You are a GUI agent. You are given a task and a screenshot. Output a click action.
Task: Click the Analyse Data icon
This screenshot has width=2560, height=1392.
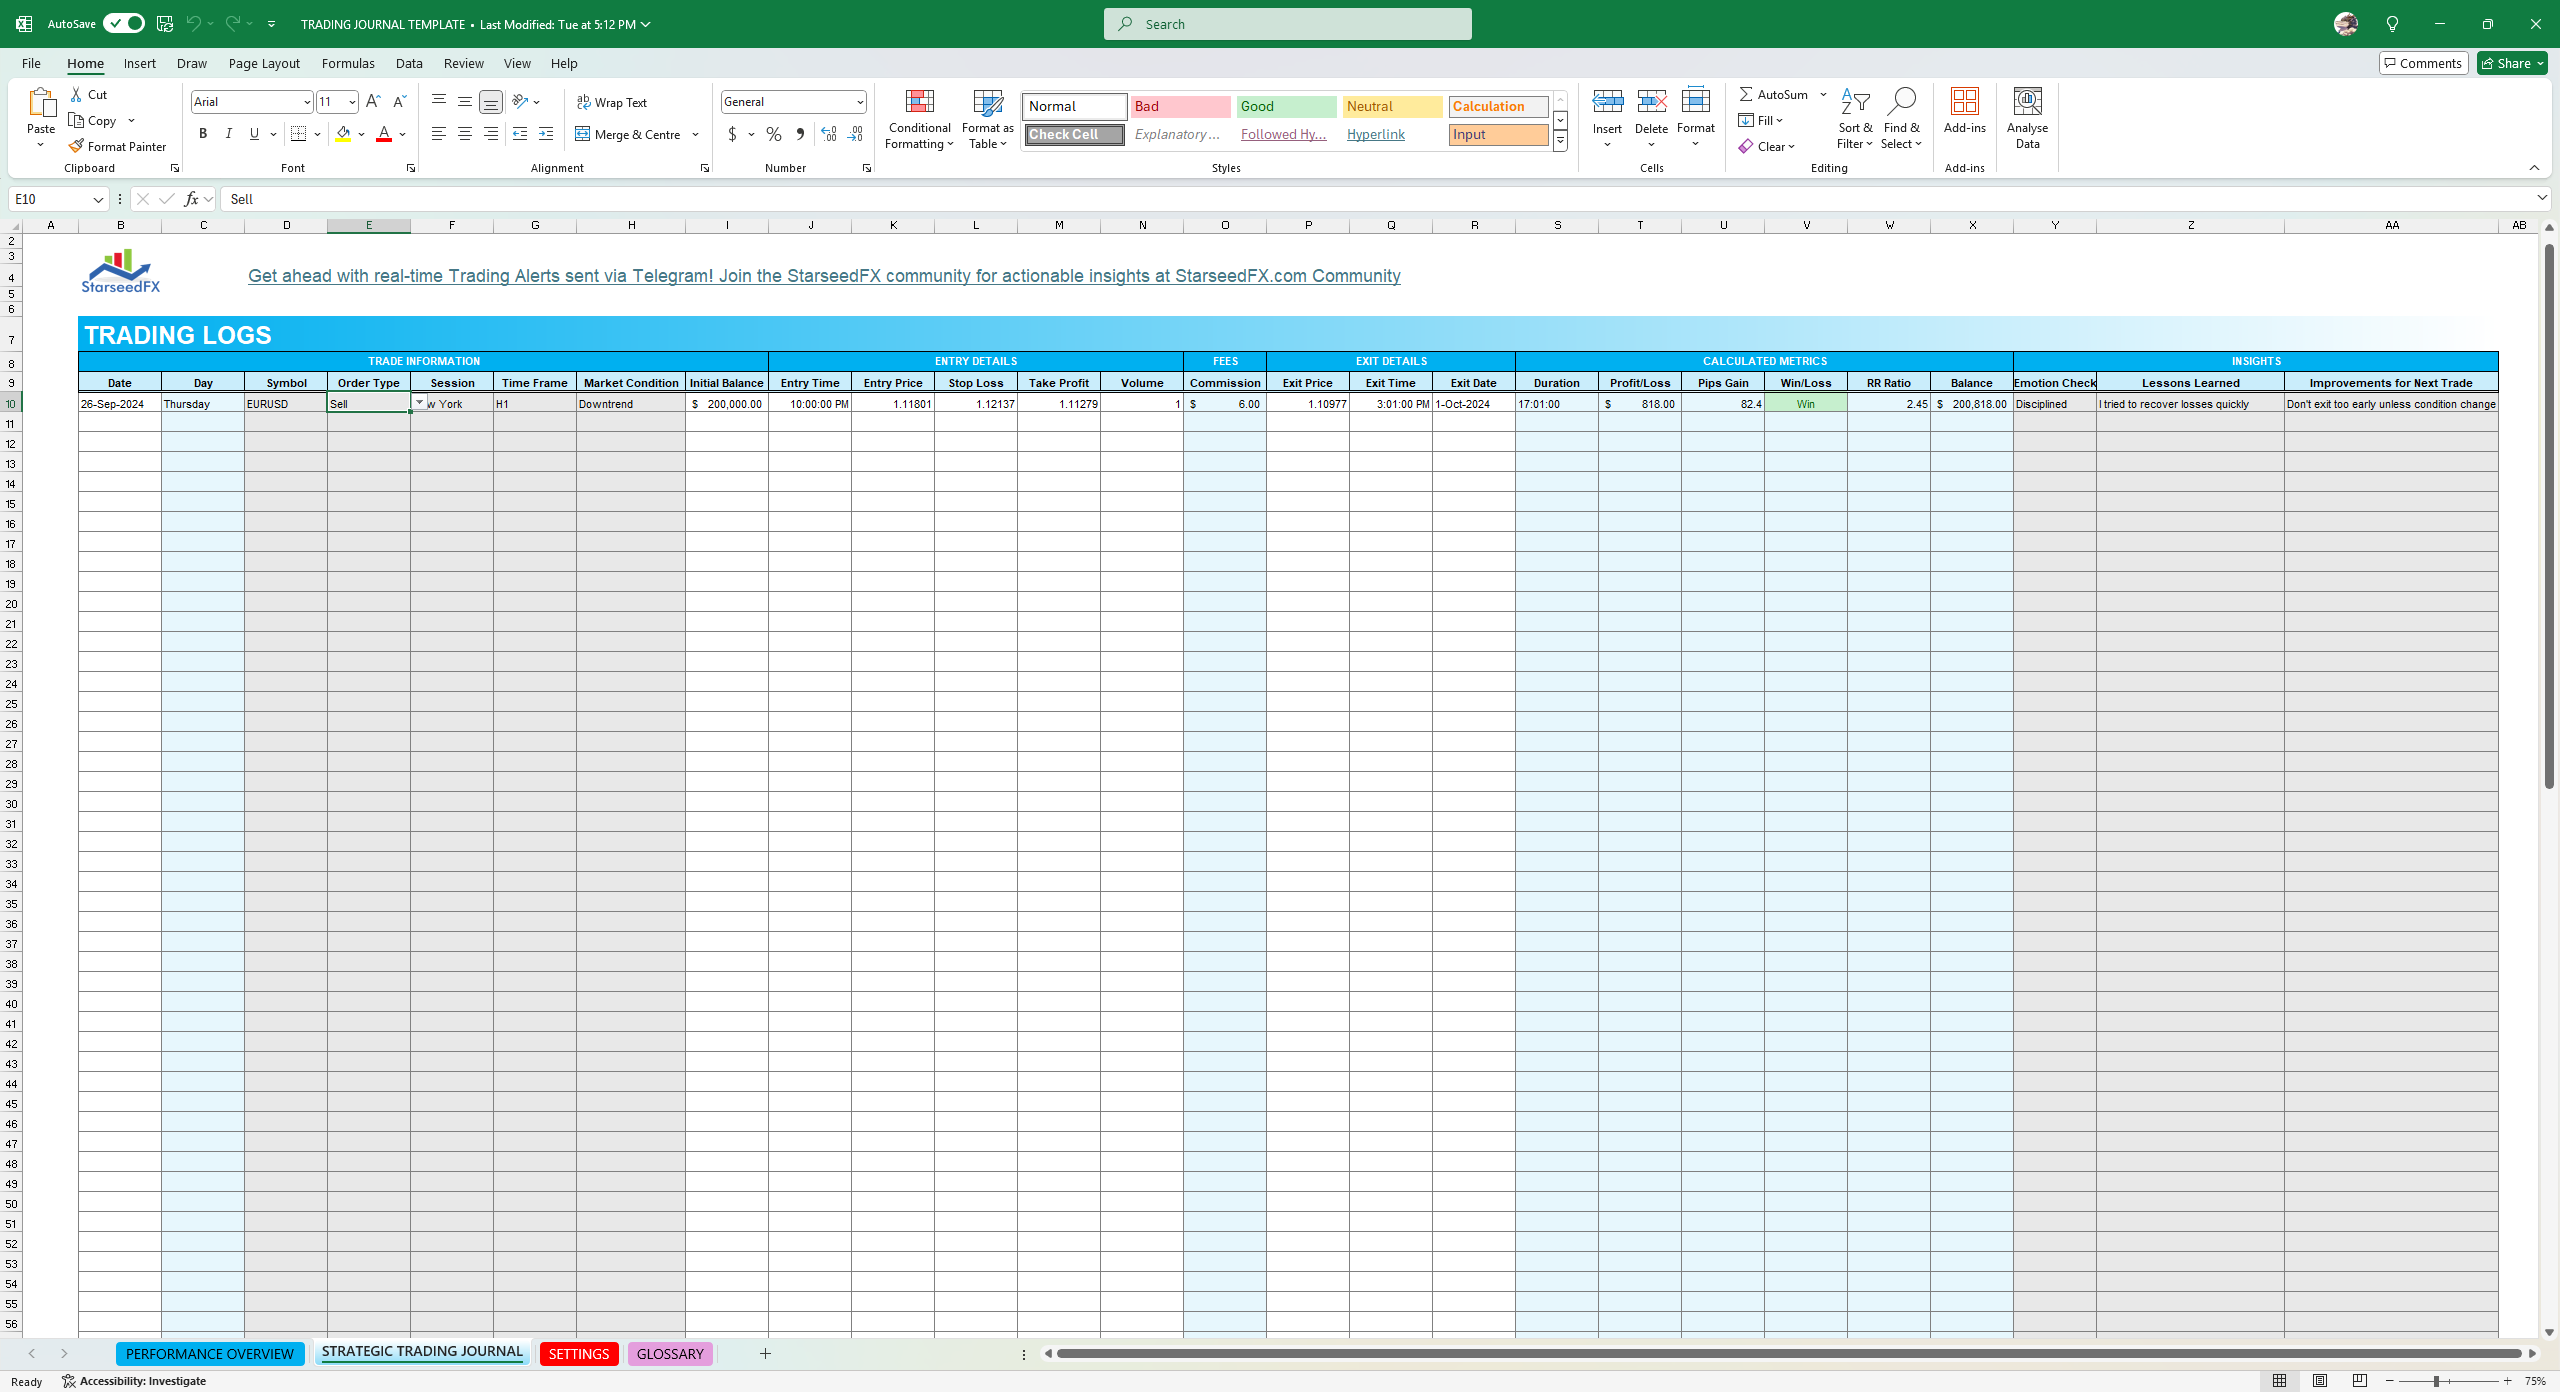tap(2027, 102)
